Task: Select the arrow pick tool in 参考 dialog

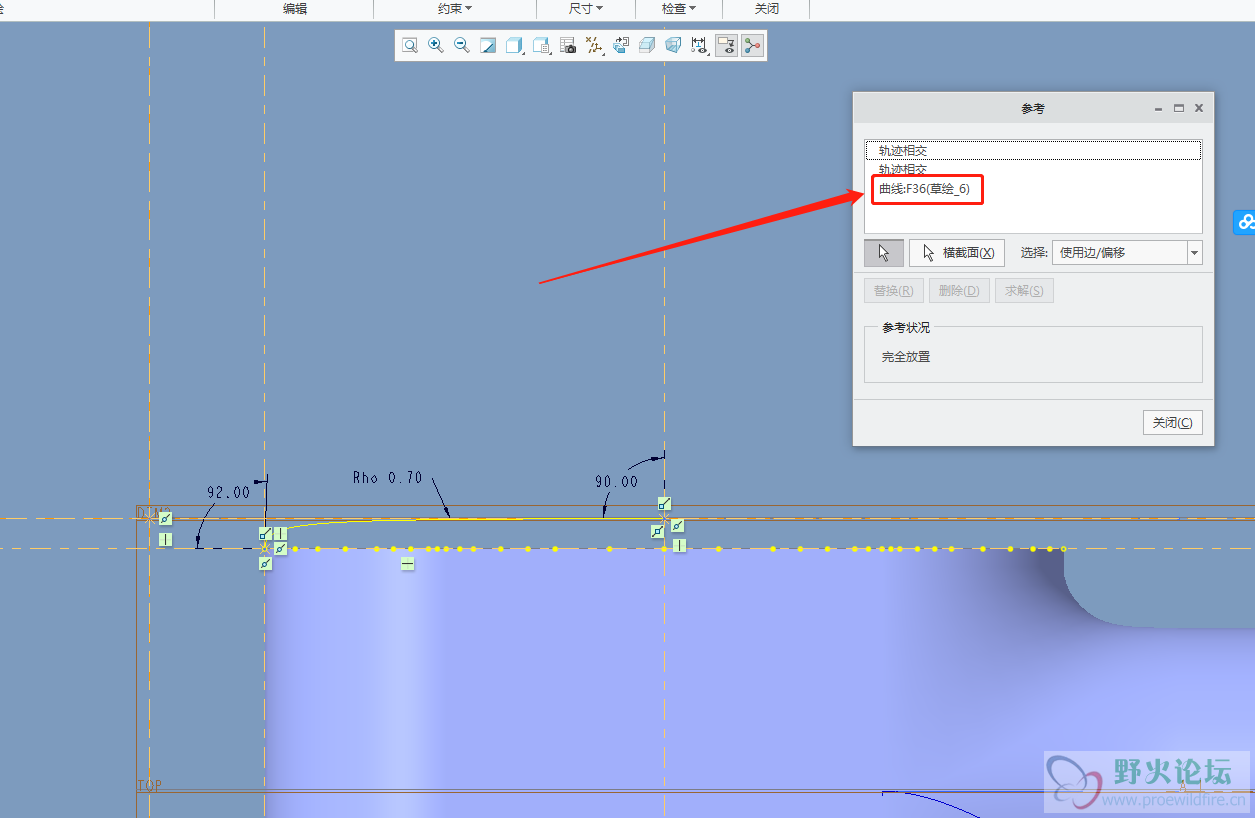Action: [x=884, y=253]
